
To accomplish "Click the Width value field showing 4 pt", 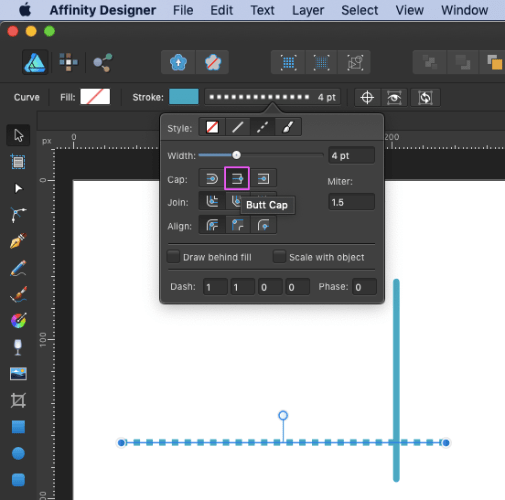I will [352, 155].
